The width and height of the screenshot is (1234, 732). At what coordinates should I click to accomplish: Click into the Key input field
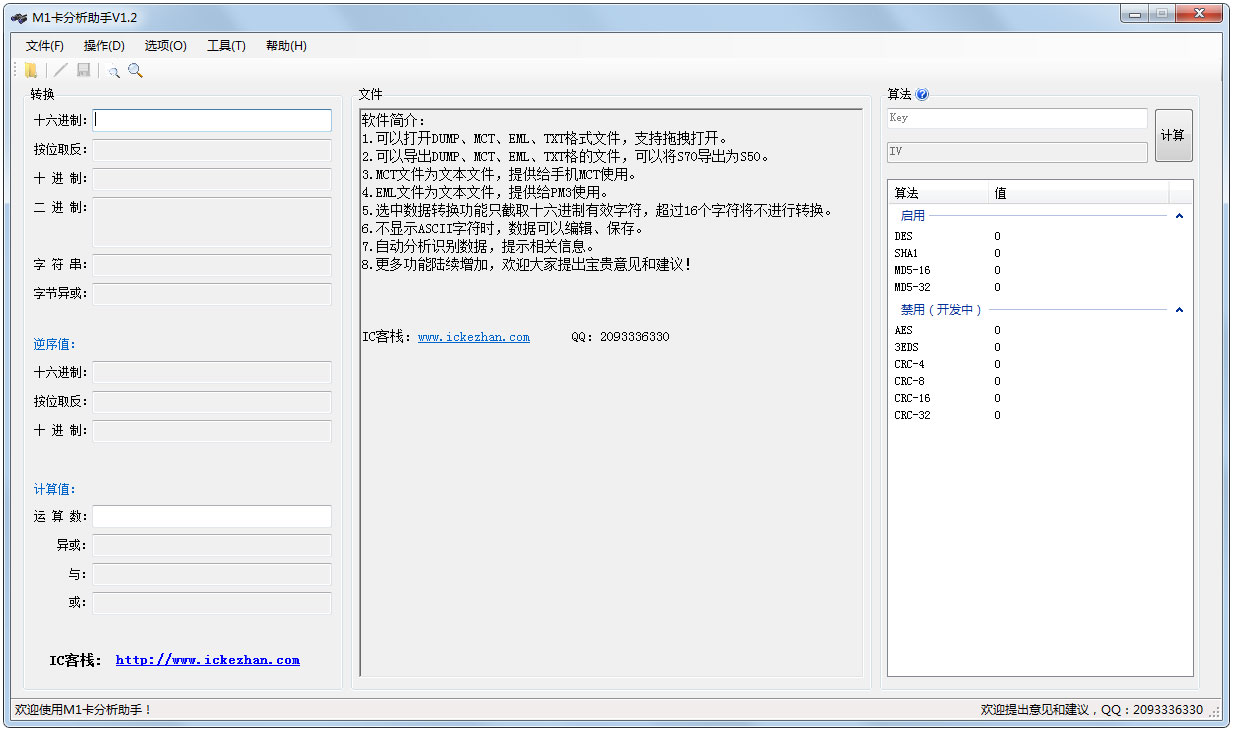coord(1017,118)
